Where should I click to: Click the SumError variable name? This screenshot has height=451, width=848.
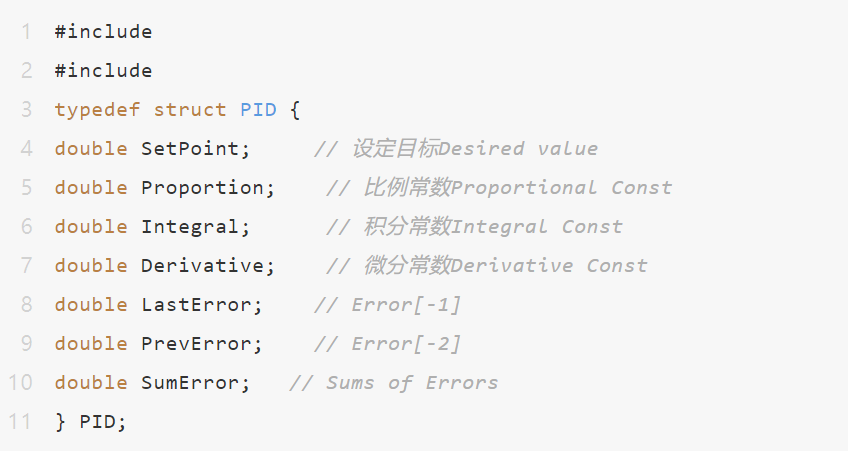(x=190, y=383)
